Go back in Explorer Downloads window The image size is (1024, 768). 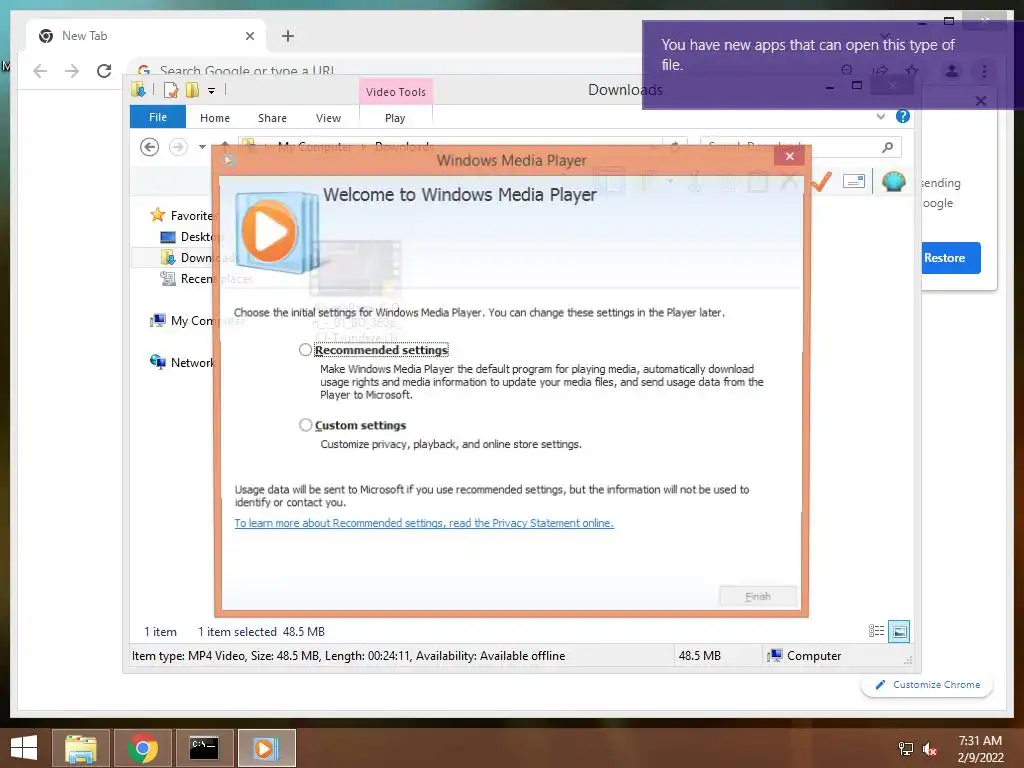click(x=150, y=147)
